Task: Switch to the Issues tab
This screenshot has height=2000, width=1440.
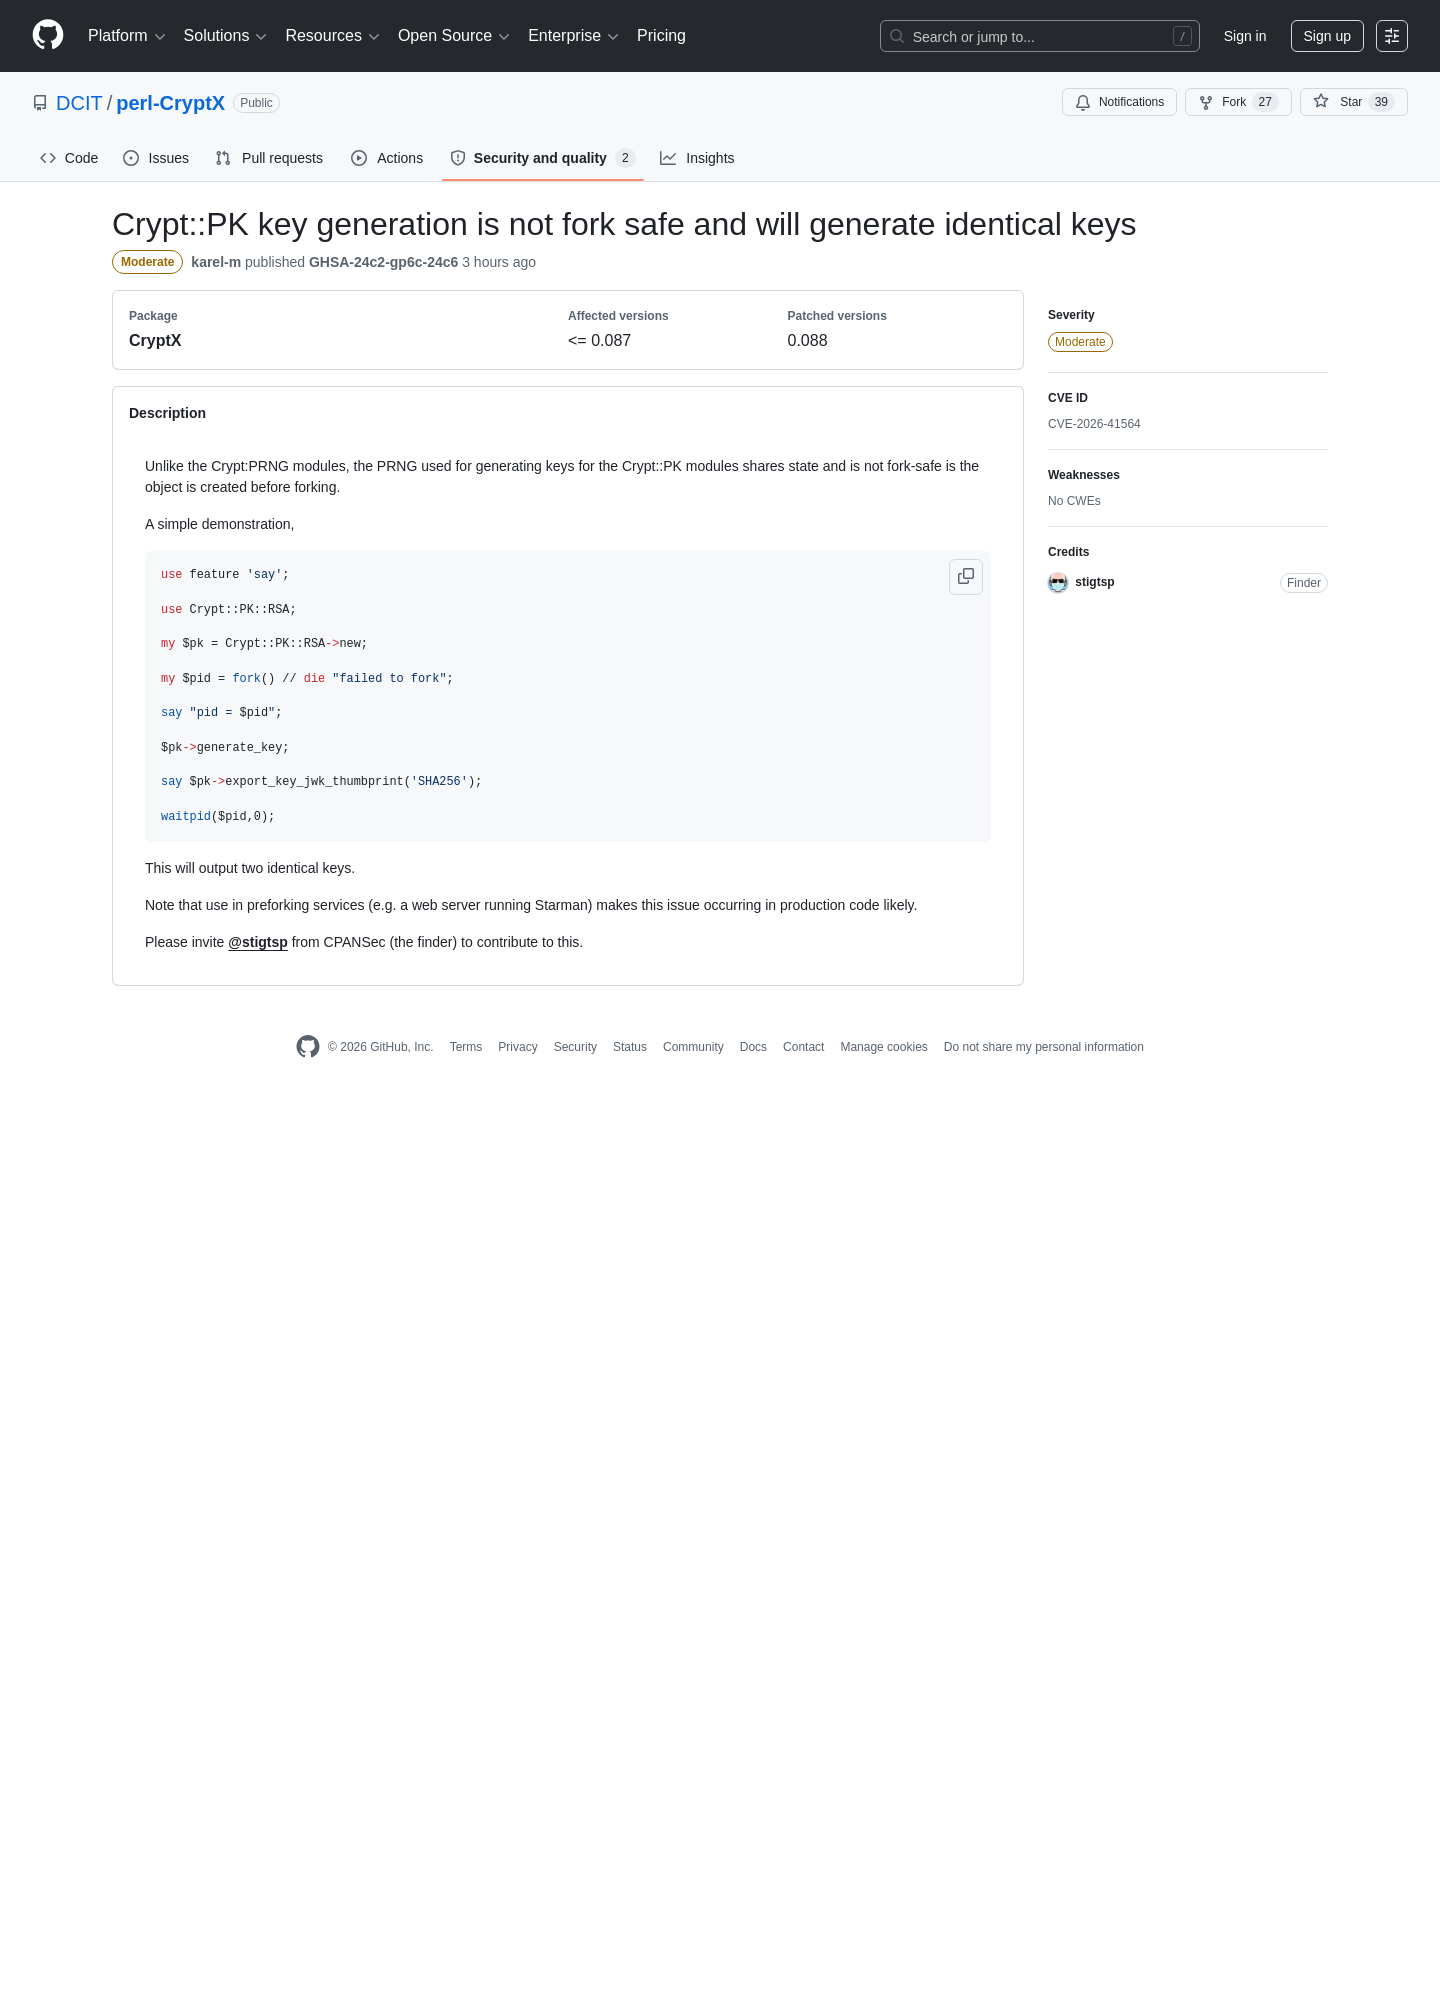Action: 156,158
